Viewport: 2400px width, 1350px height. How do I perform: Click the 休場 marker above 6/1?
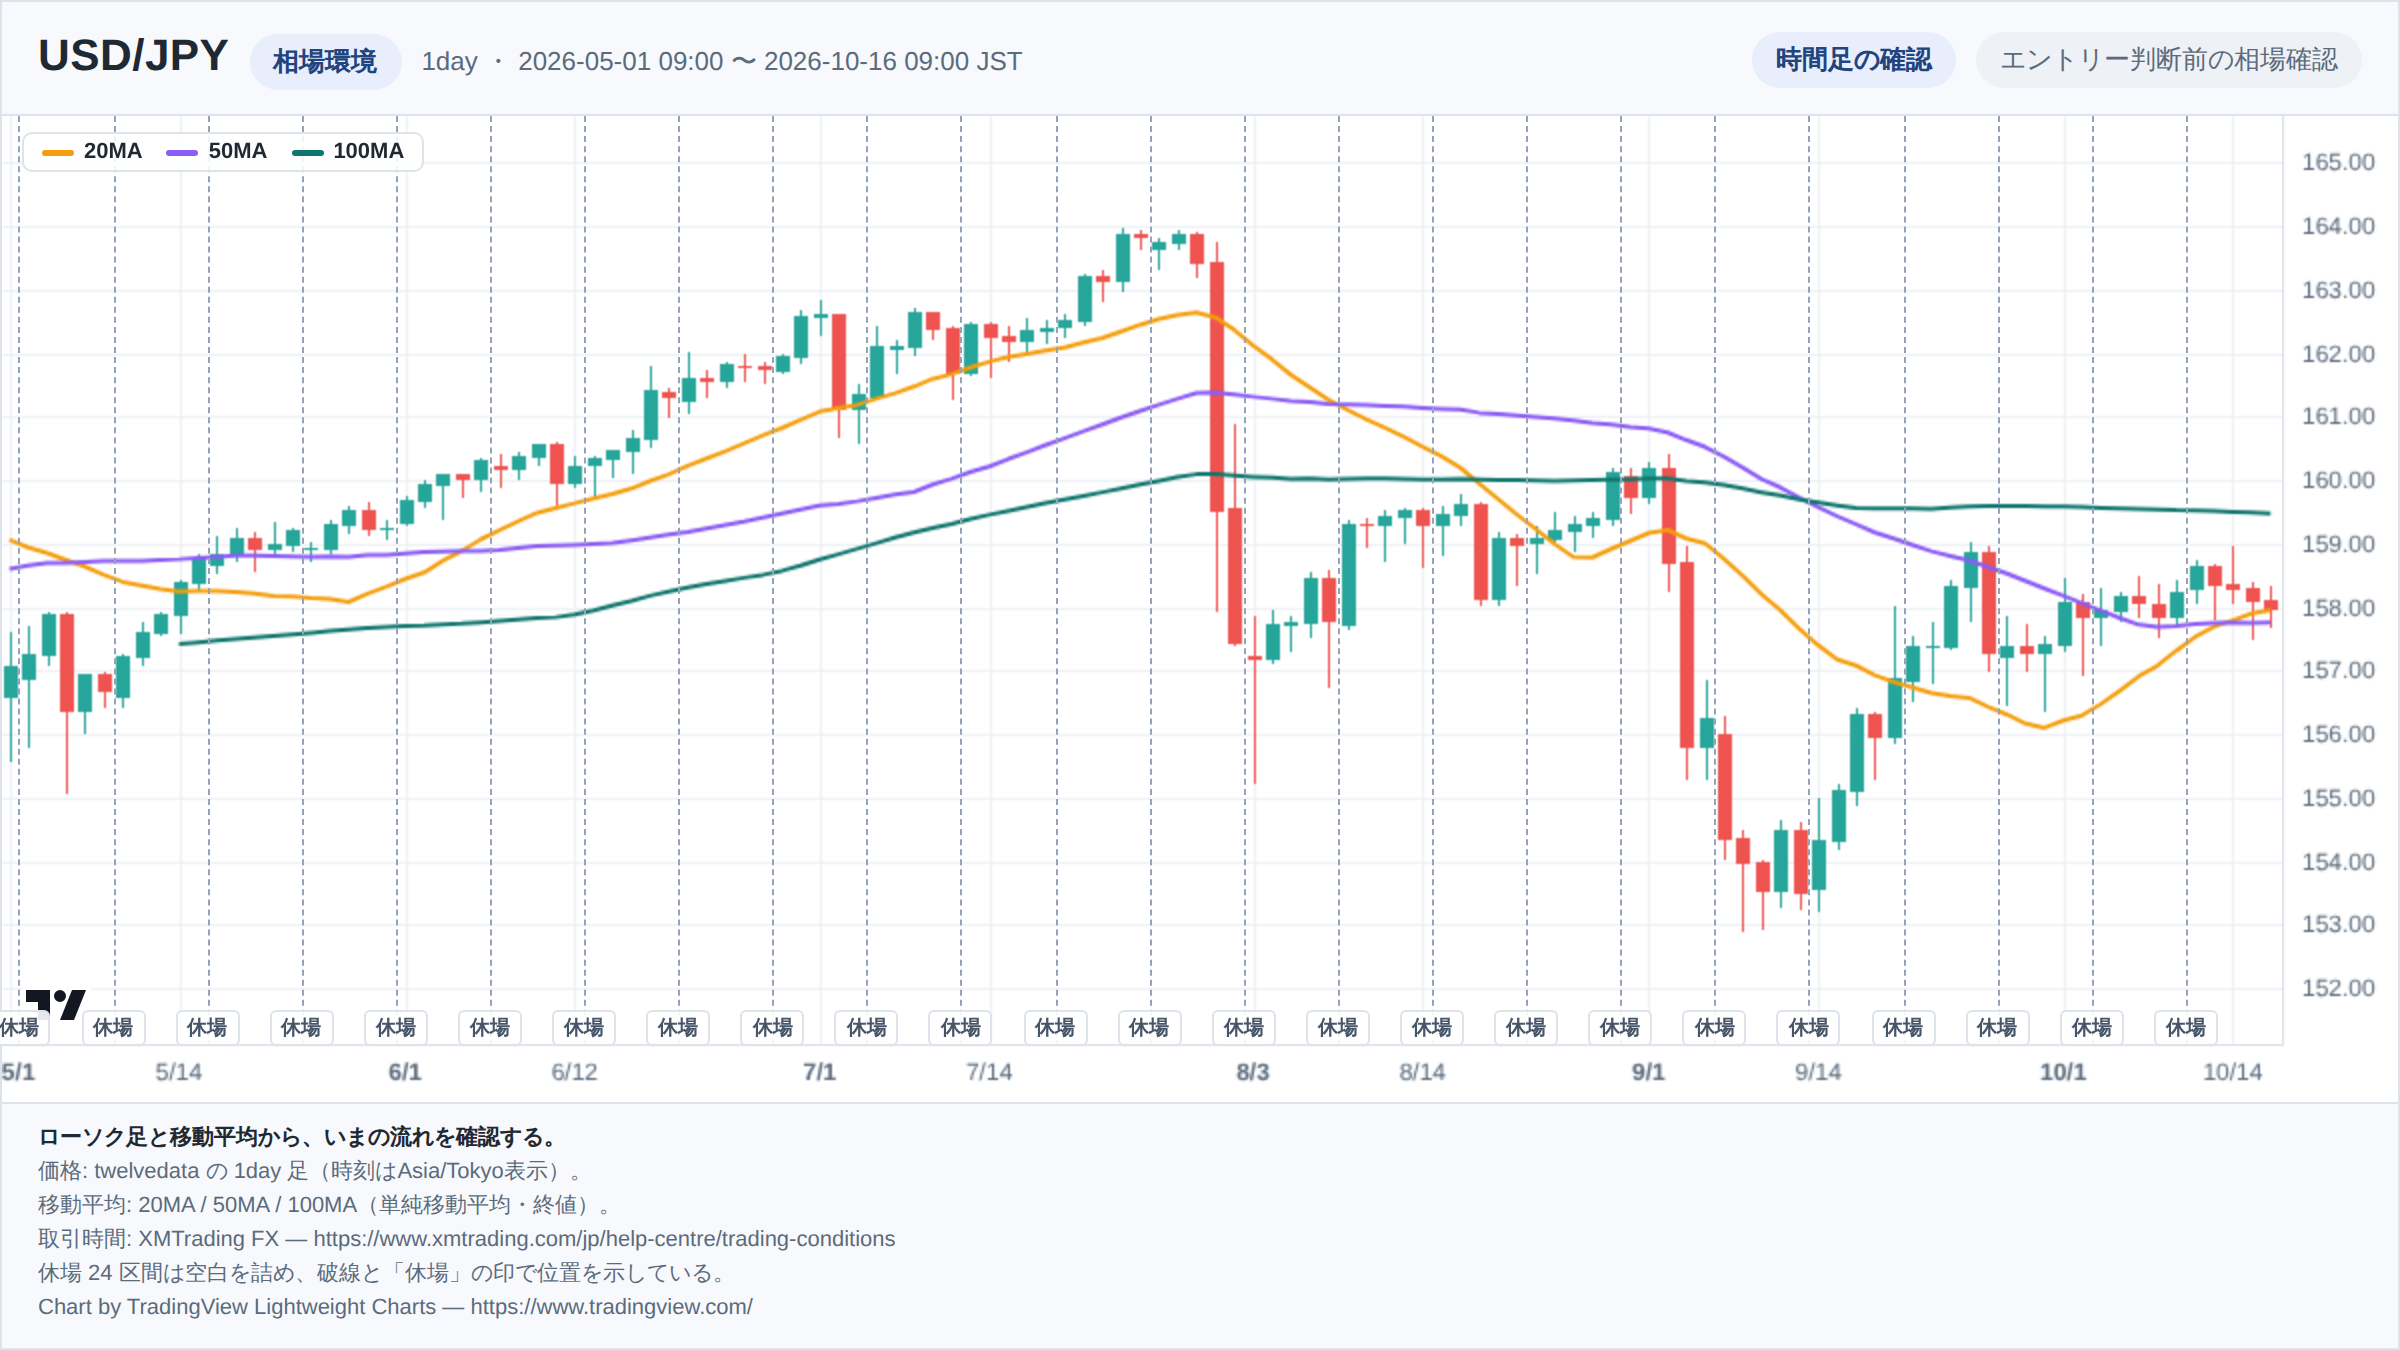tap(396, 1027)
